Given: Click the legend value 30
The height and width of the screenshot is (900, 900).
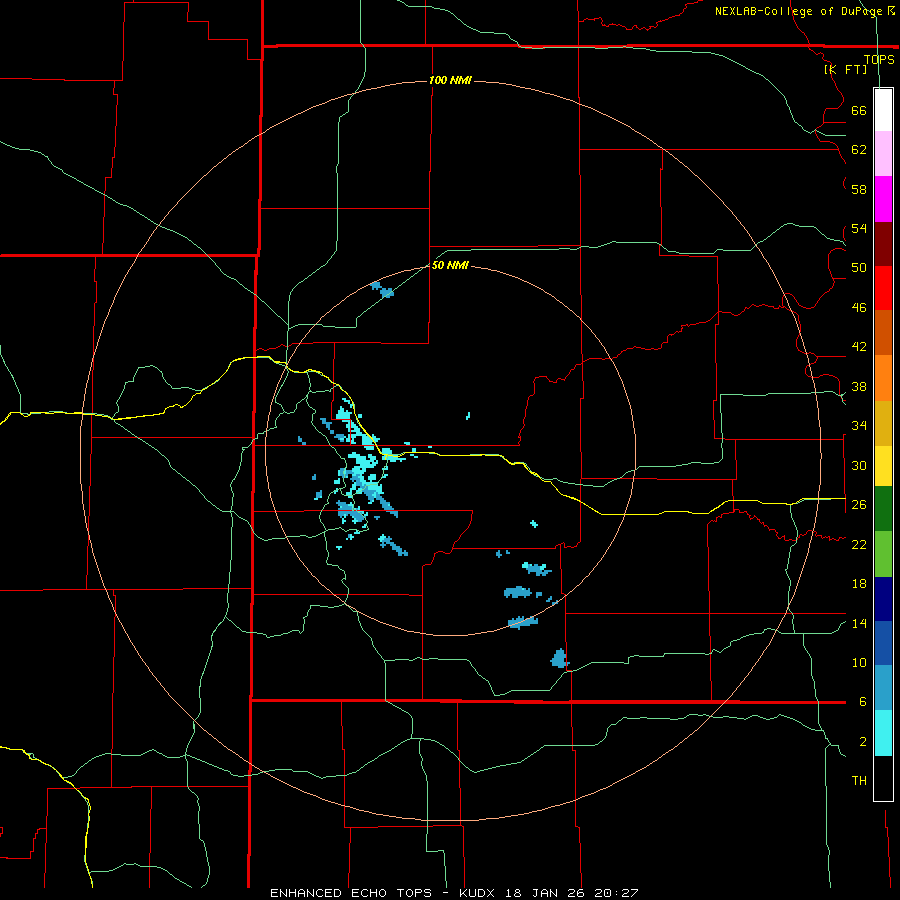Looking at the screenshot, I should [859, 465].
